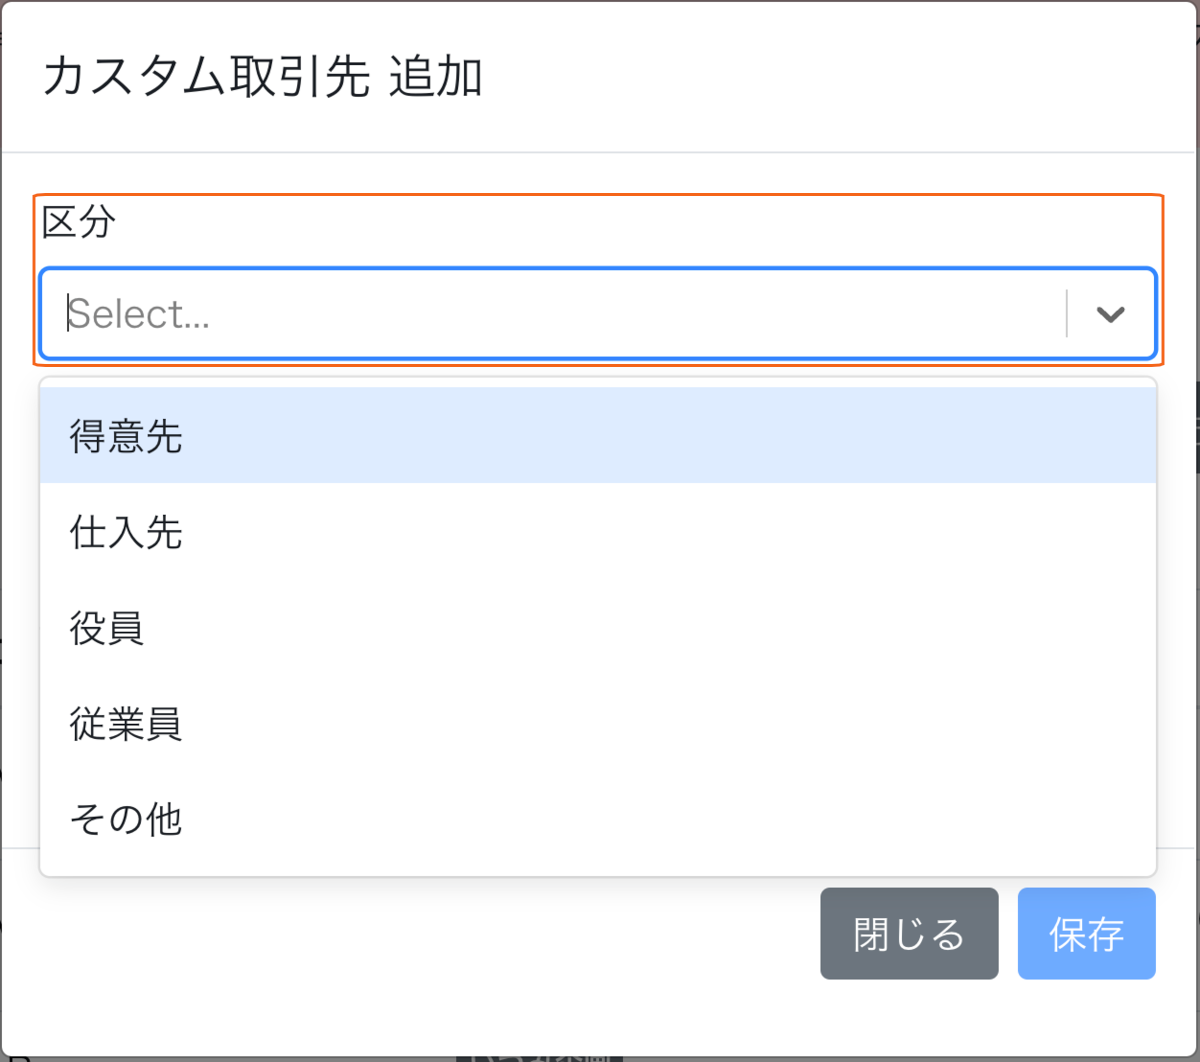Click the chevron arrow in 区分 select
1200x1062 pixels.
click(x=1110, y=314)
